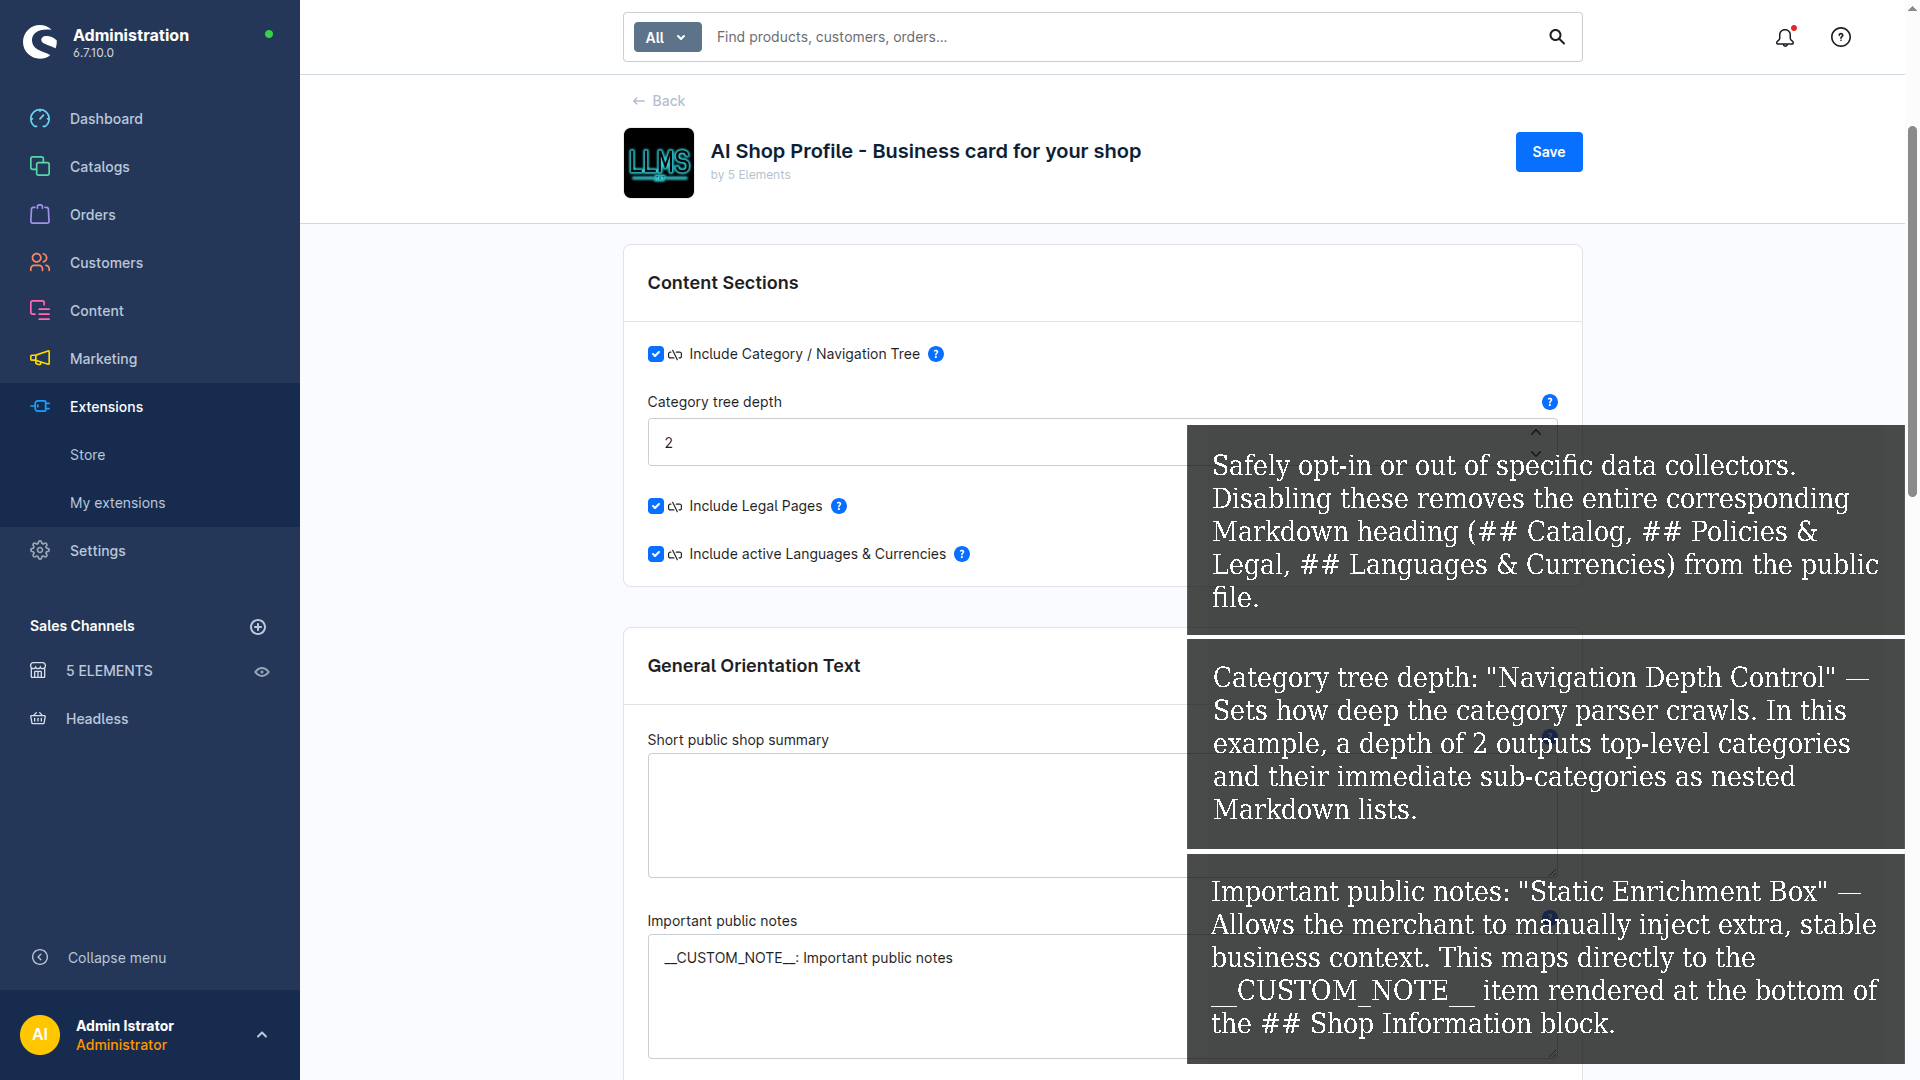Click the Extensions plug icon
This screenshot has width=1920, height=1080.
pyautogui.click(x=40, y=407)
